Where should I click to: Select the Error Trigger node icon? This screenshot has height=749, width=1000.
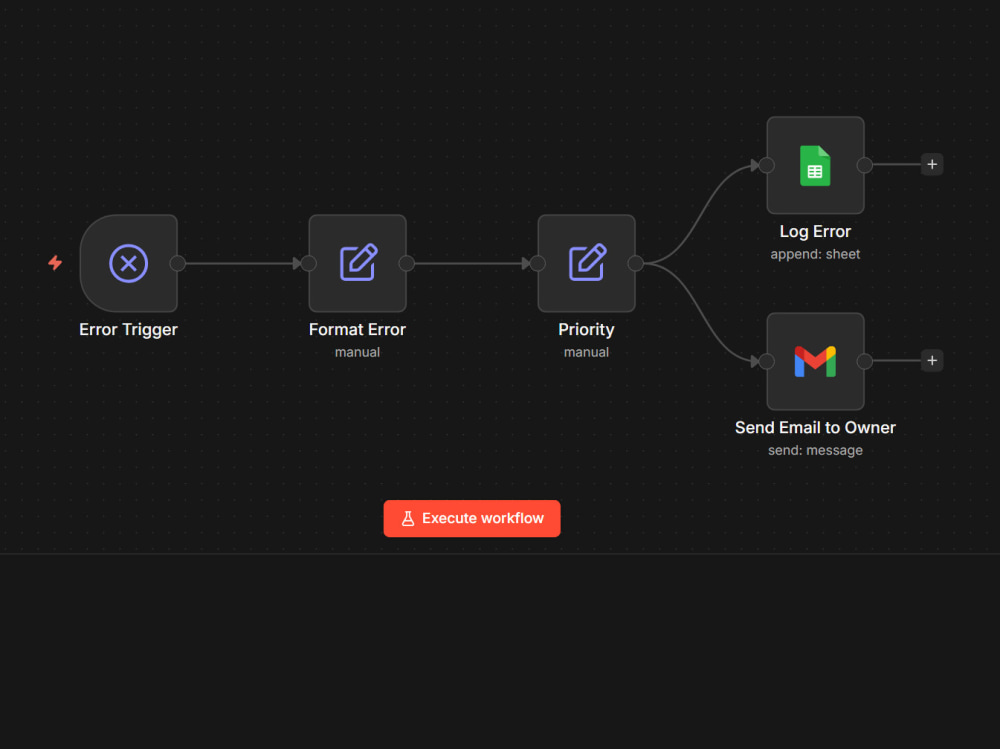(128, 263)
